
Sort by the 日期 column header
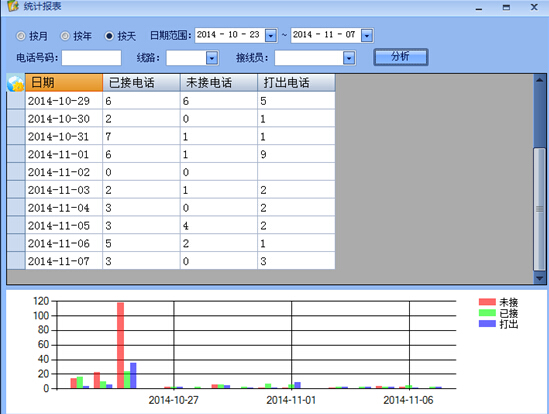coord(64,83)
